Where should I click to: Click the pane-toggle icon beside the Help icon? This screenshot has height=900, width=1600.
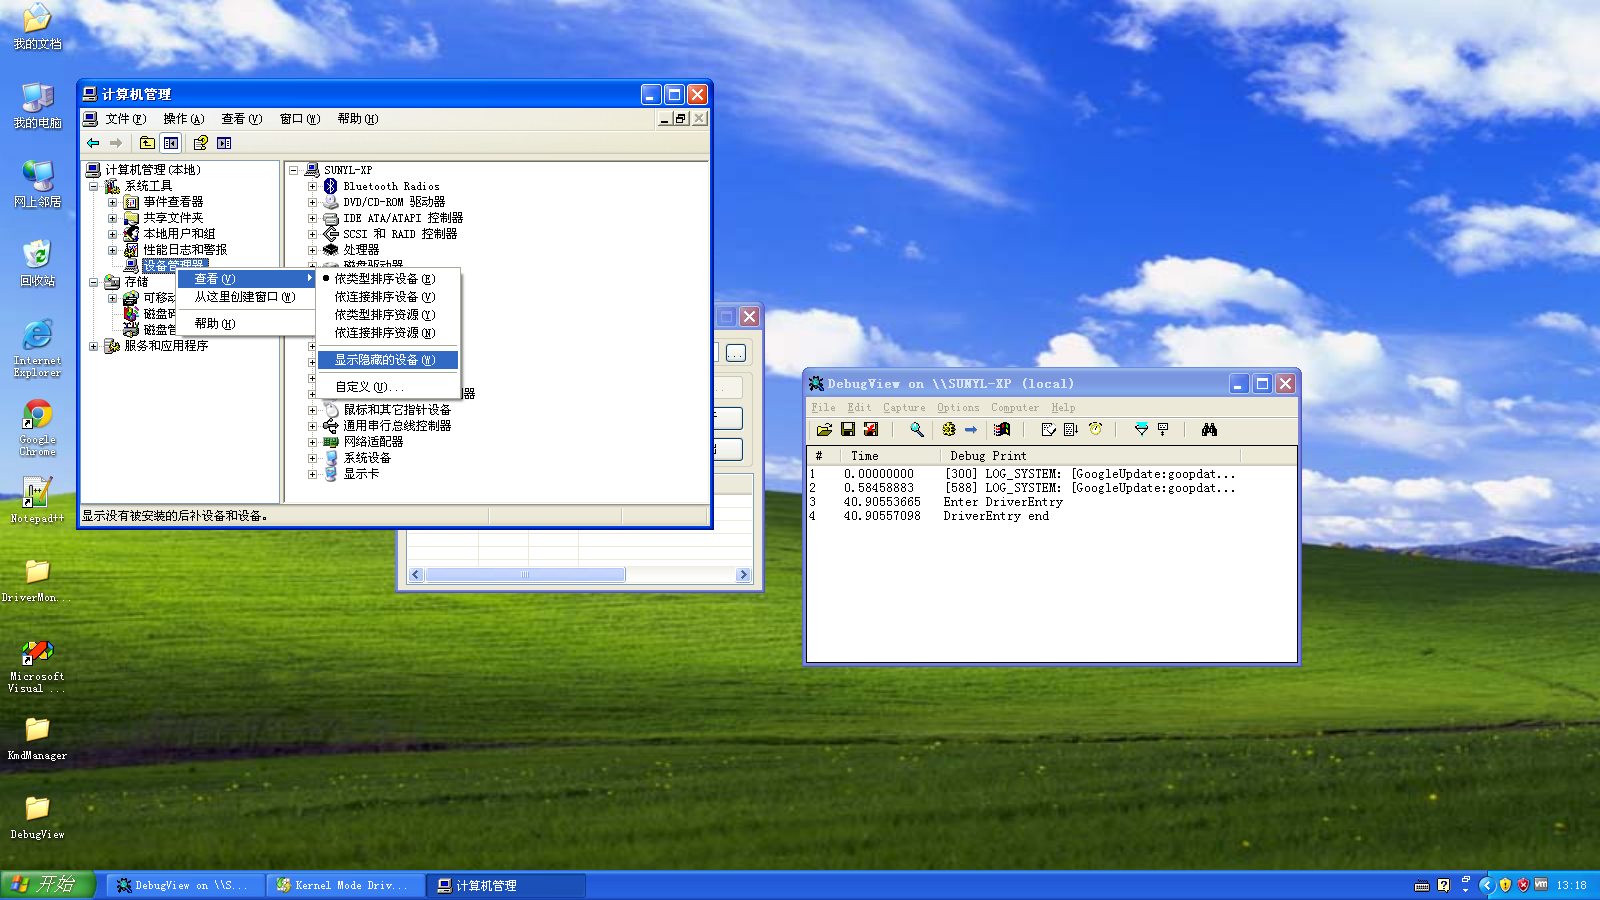pos(224,143)
